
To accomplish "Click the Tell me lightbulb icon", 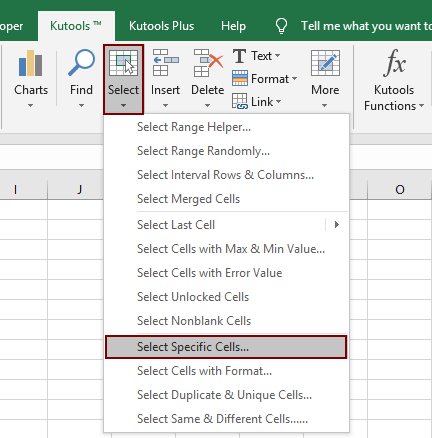I will [281, 26].
